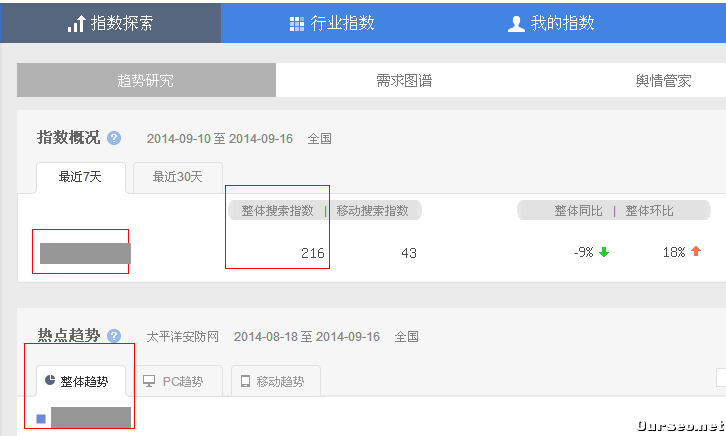Click the overall search index value 216

click(x=313, y=253)
